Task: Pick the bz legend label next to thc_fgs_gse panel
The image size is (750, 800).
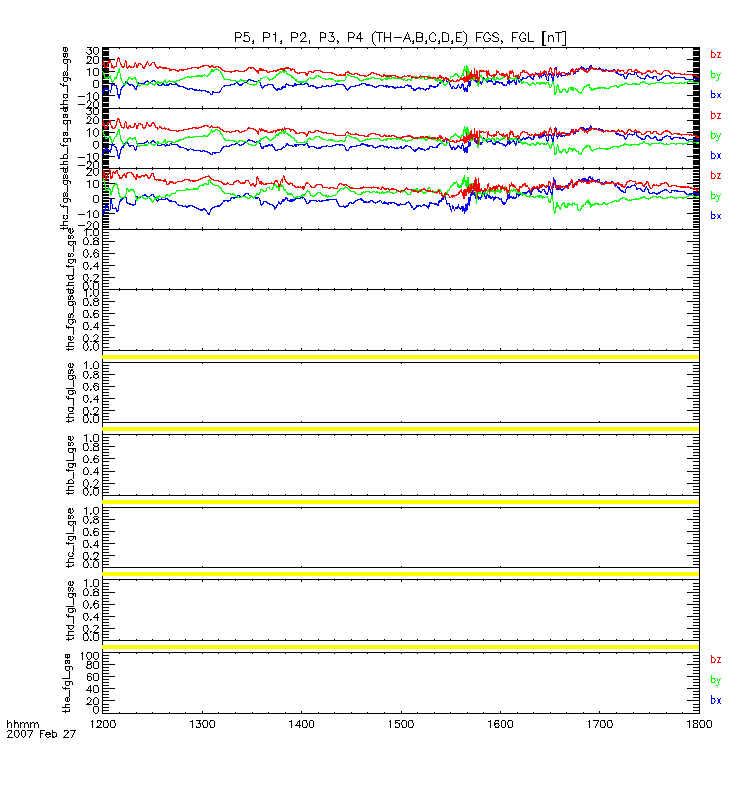Action: 716,176
